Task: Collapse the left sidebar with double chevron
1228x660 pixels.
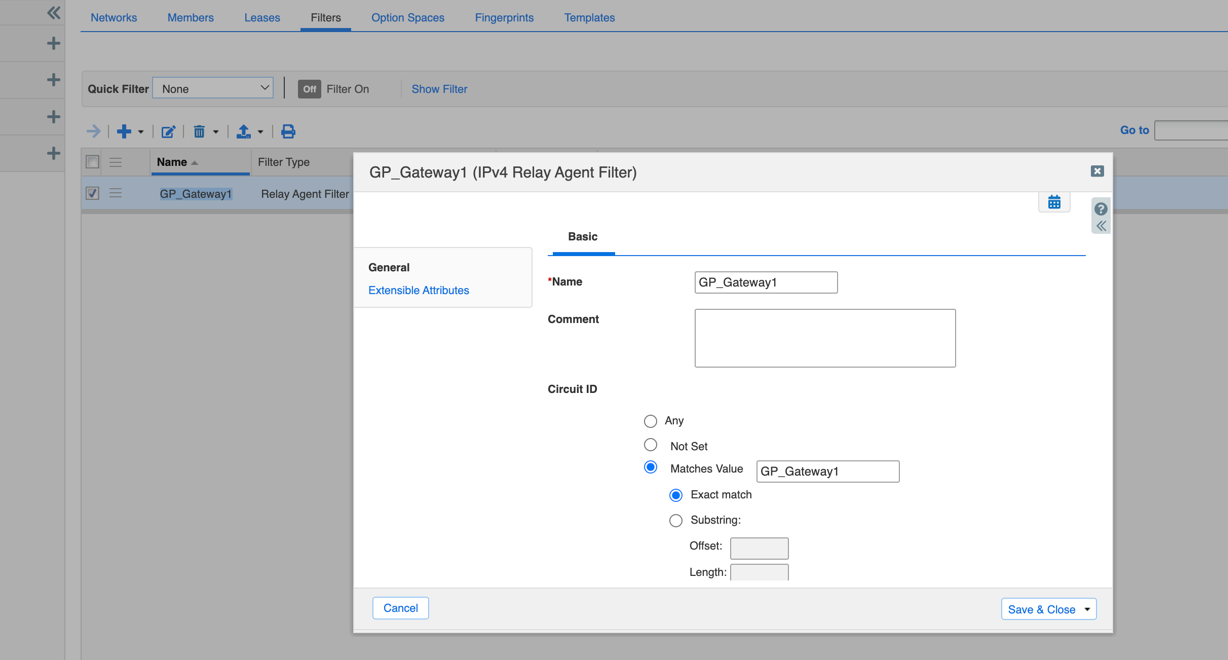Action: coord(53,13)
